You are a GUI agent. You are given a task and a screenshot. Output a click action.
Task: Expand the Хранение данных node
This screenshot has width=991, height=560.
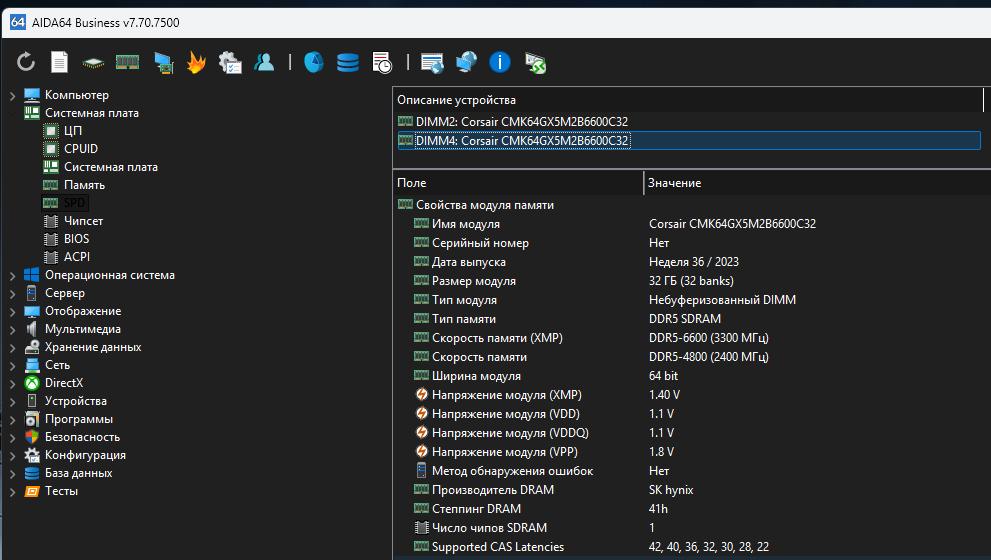(13, 348)
